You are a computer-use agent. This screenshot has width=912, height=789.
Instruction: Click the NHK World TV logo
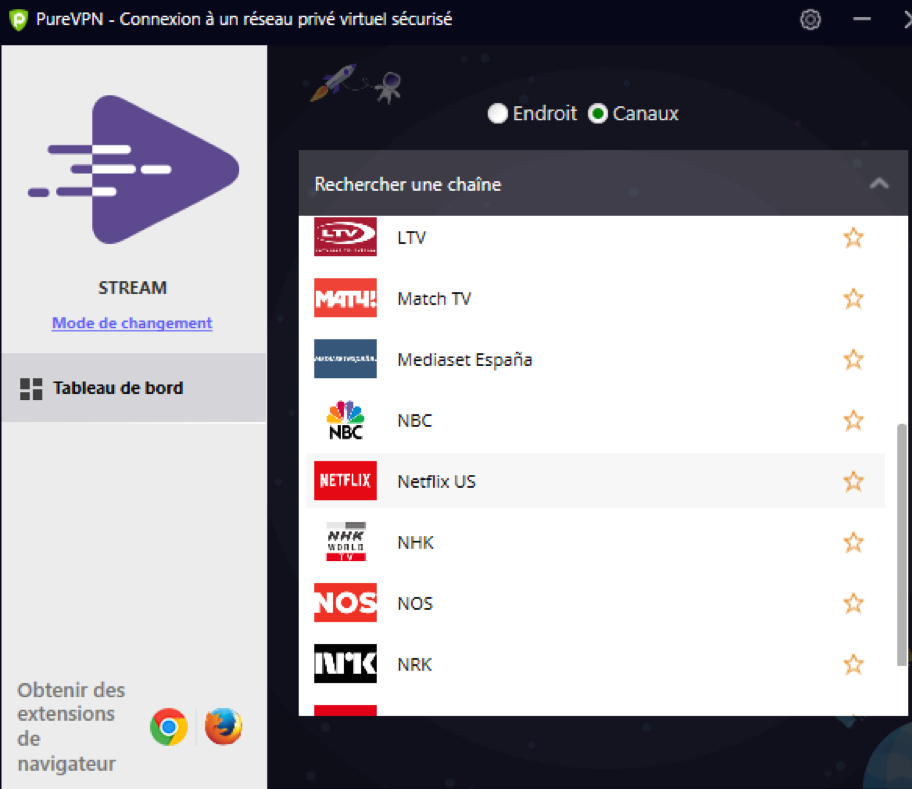tap(345, 542)
